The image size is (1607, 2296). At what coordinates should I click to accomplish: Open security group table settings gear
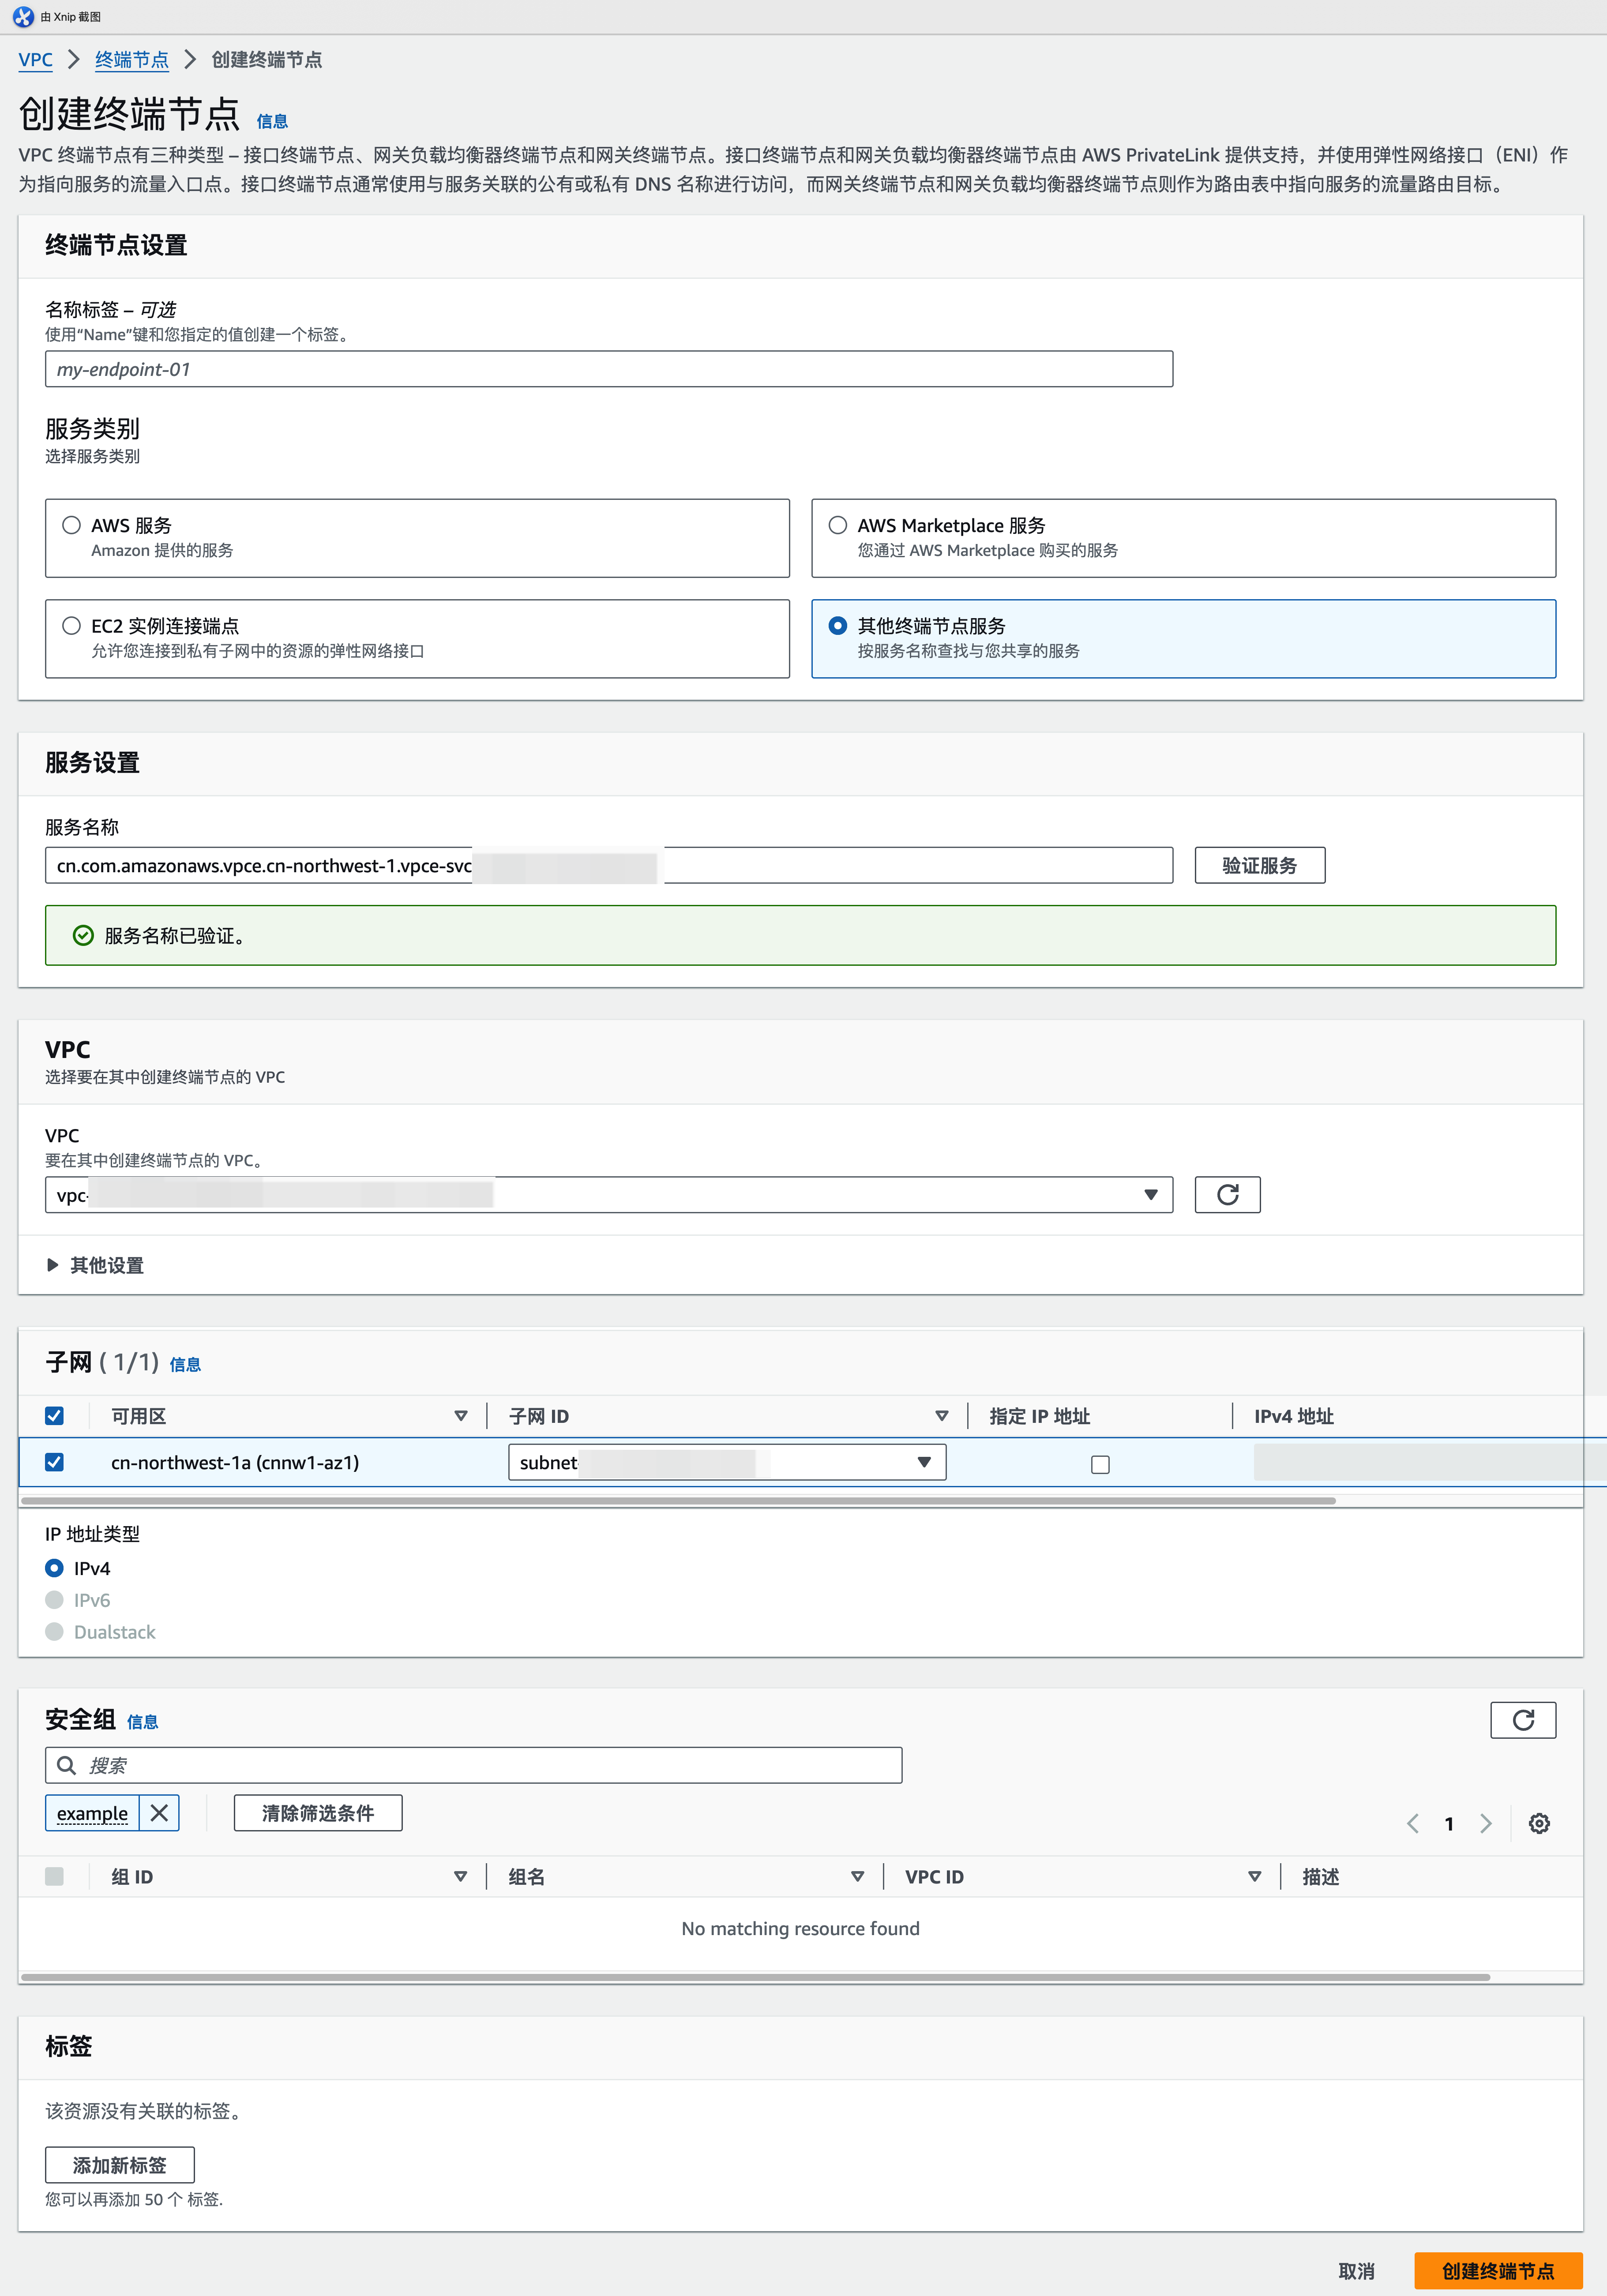click(1539, 1823)
